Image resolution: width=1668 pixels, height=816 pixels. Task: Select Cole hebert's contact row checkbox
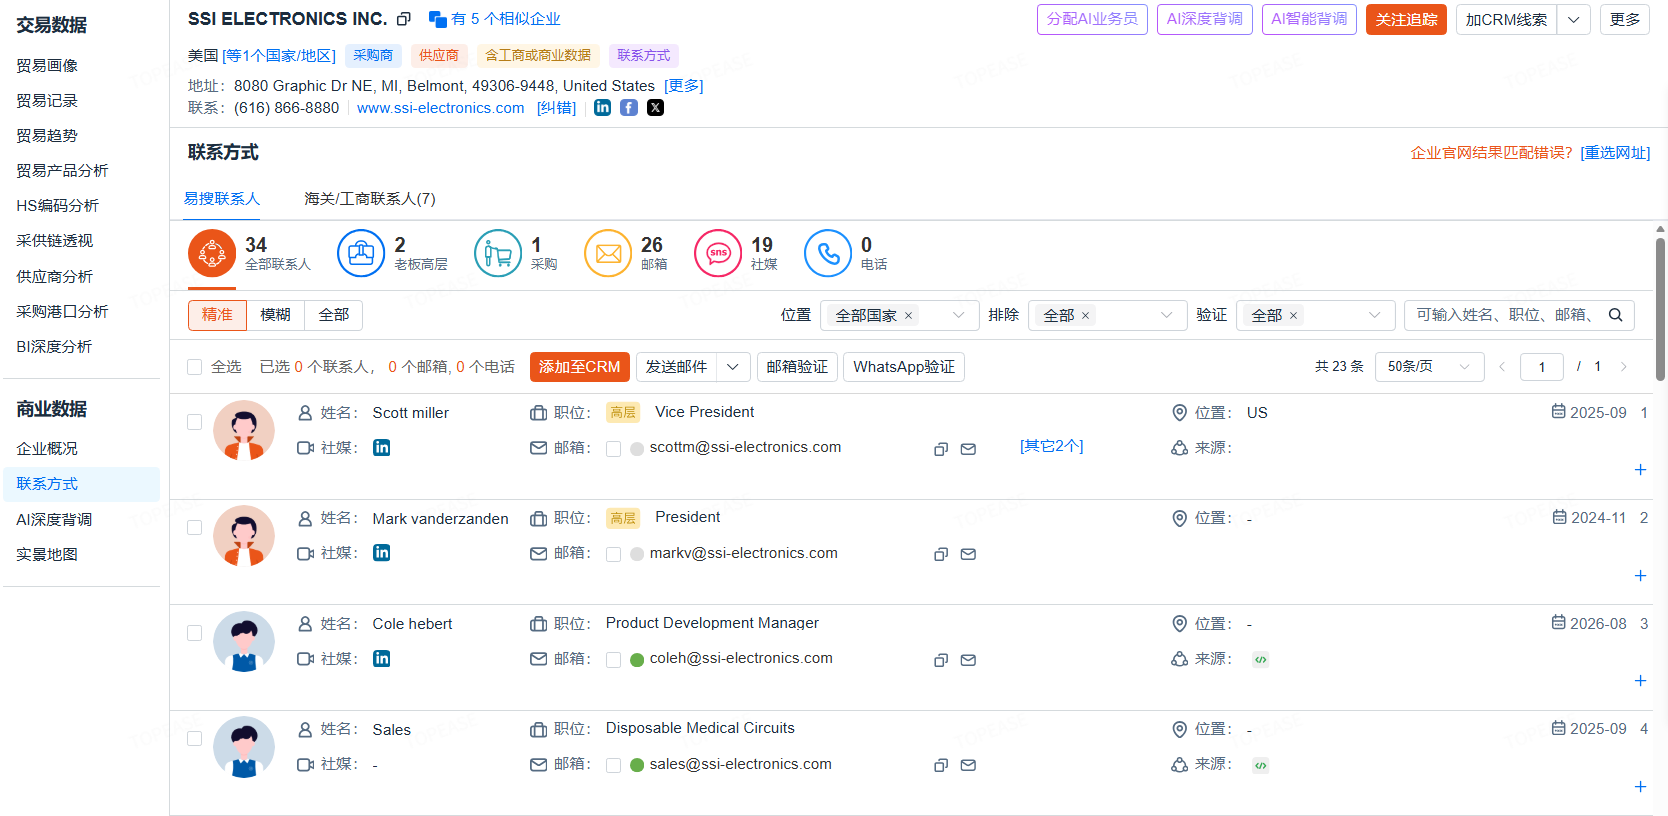[195, 633]
